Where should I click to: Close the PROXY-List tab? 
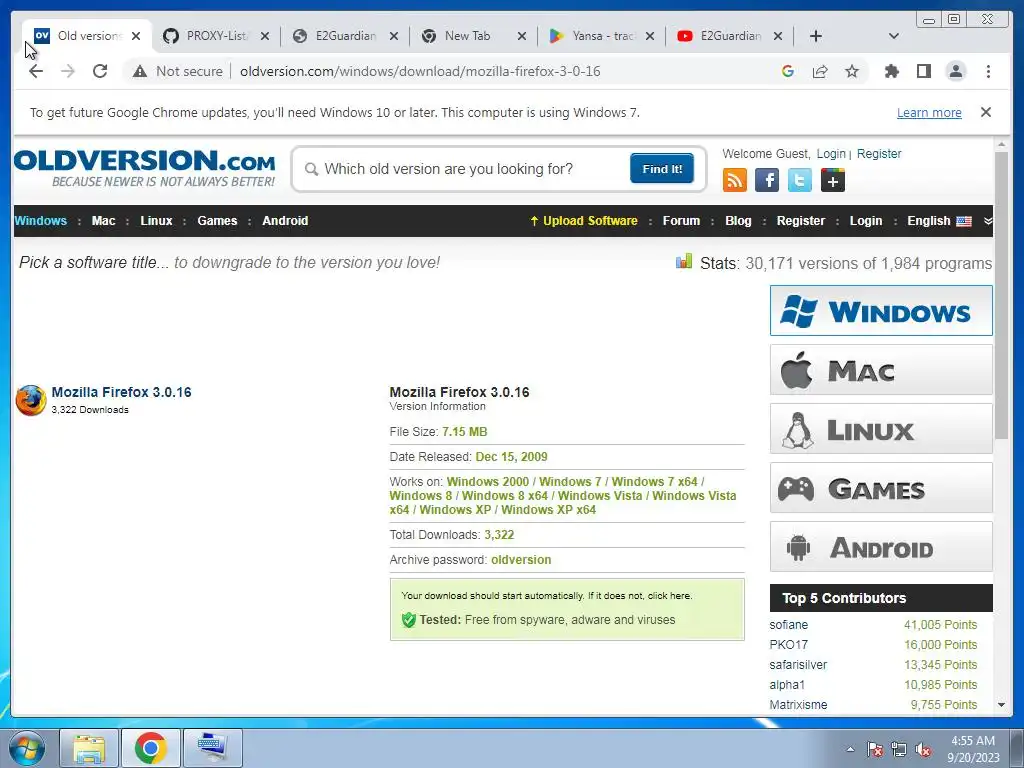click(264, 36)
